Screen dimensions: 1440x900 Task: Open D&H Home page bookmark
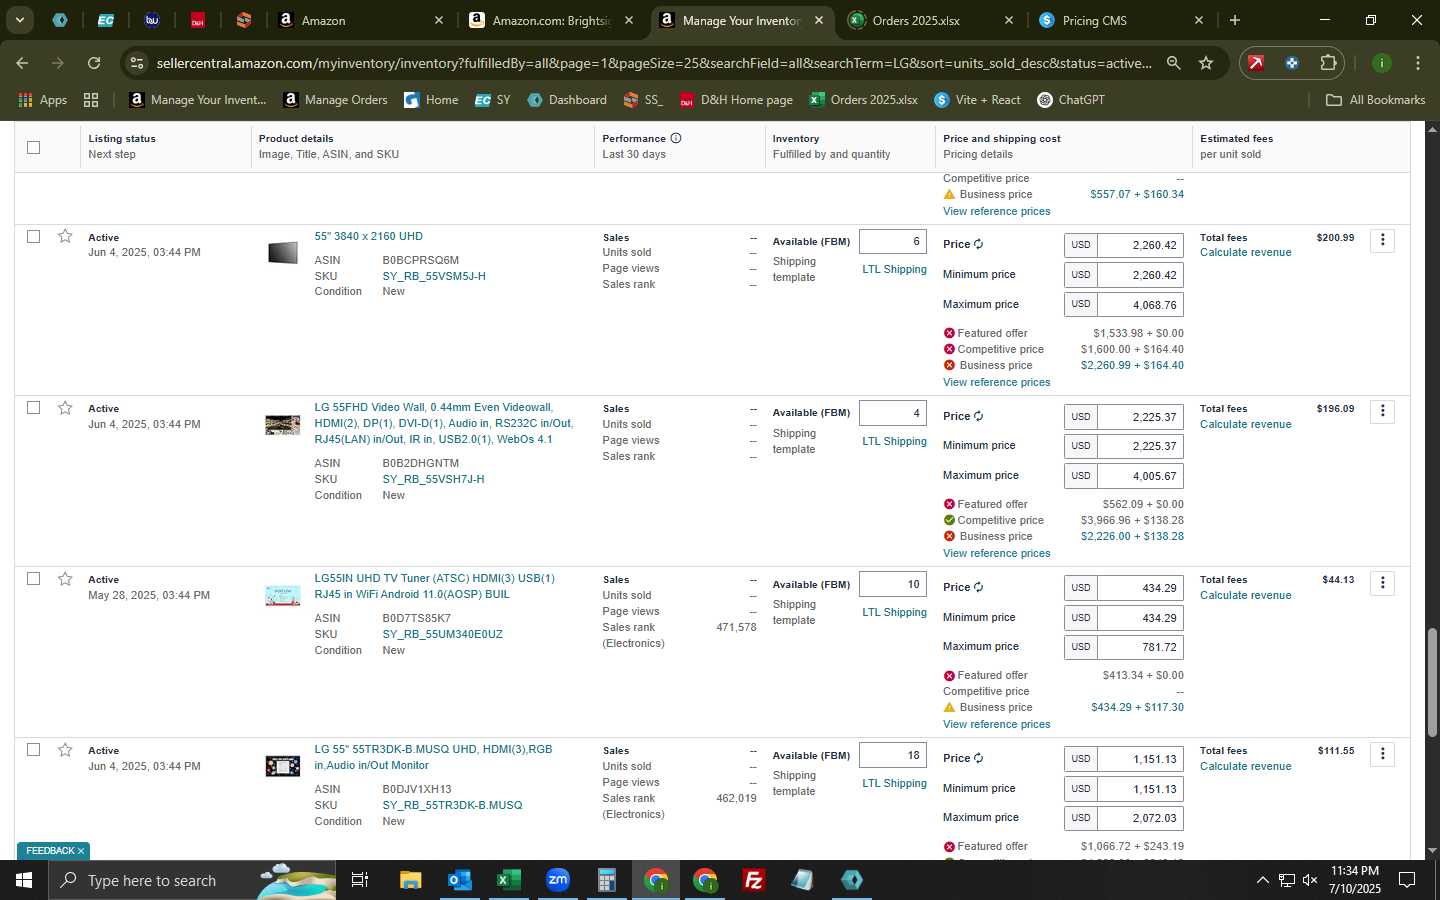736,100
